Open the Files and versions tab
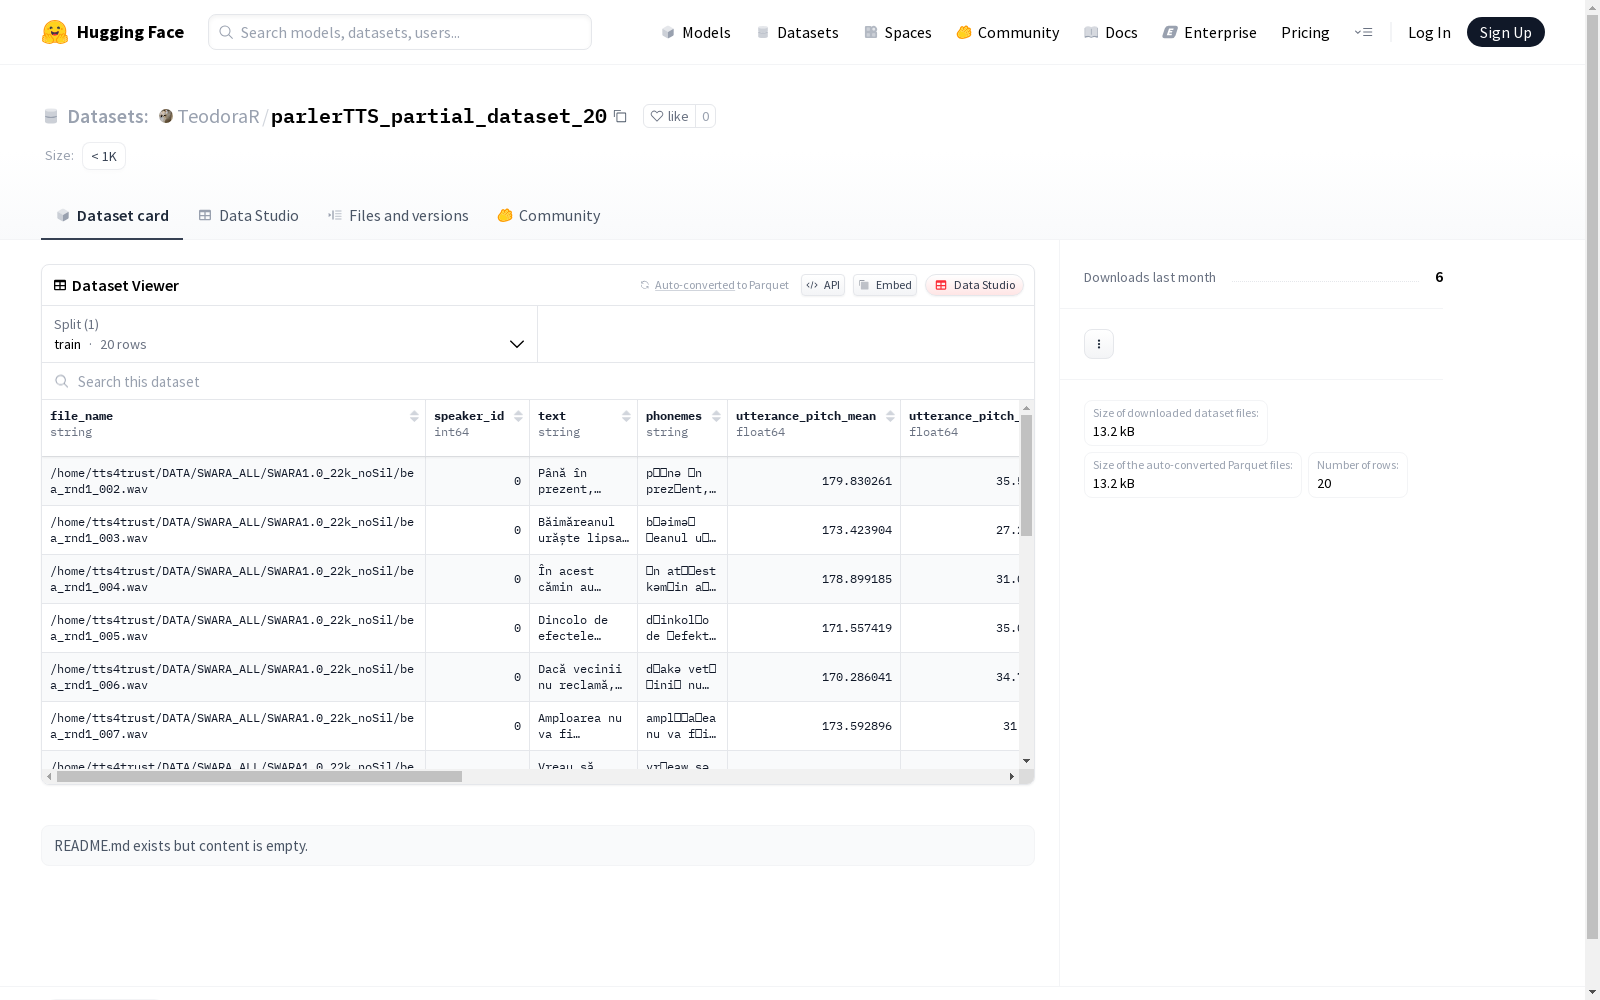This screenshot has width=1600, height=1000. pyautogui.click(x=398, y=216)
